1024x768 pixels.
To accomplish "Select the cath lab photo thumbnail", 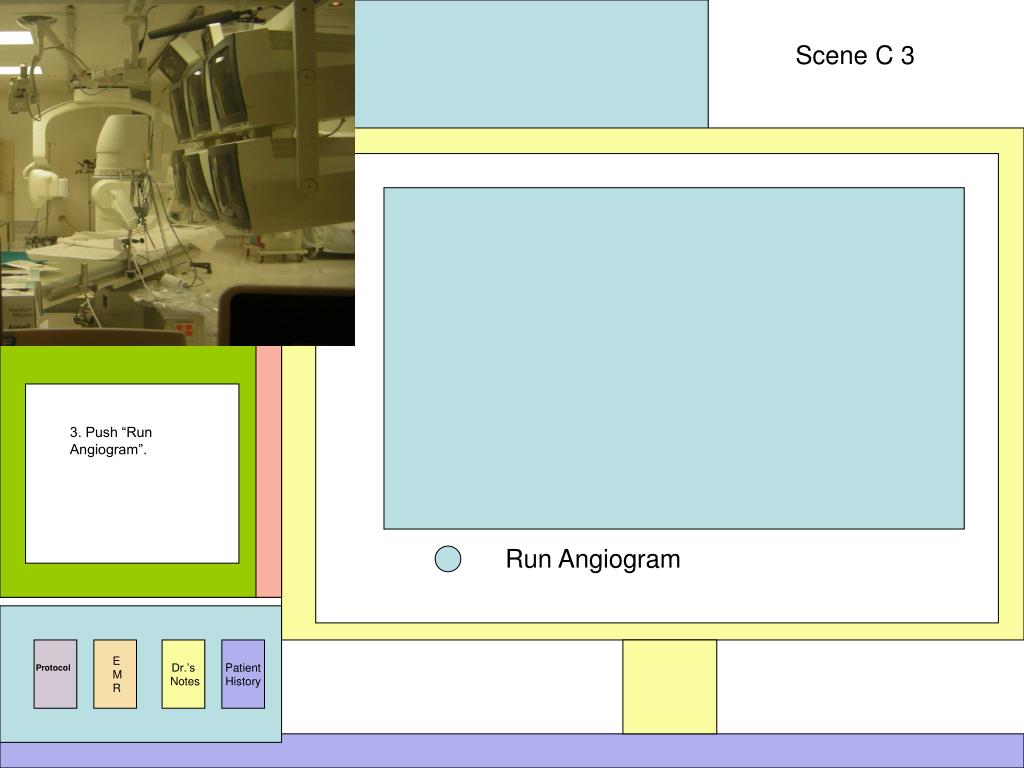I will click(x=177, y=172).
